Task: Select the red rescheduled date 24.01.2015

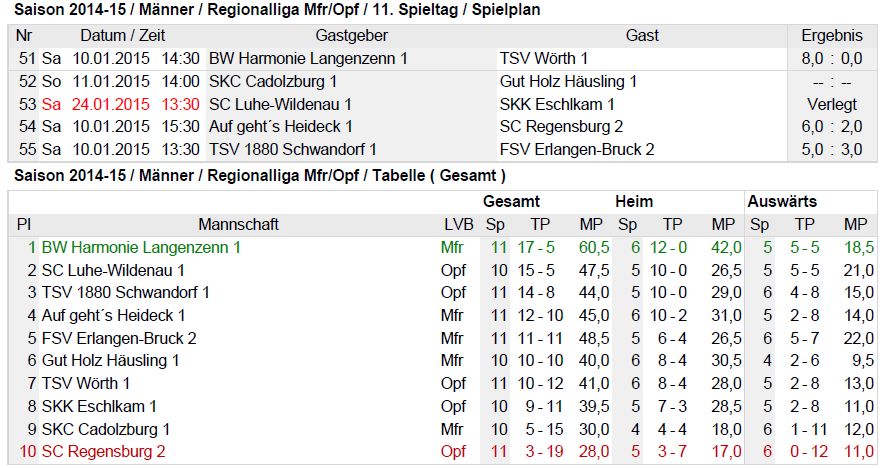Action: point(110,105)
